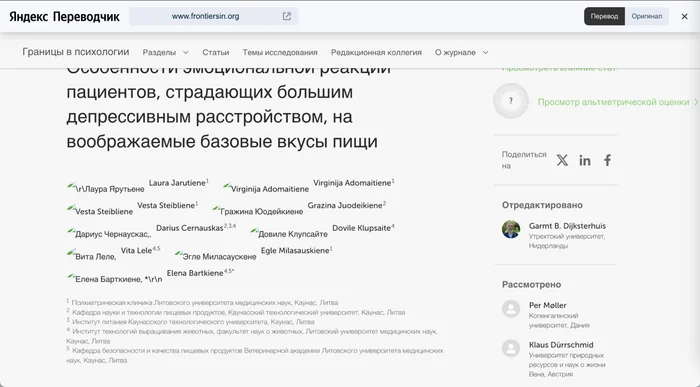
Task: Share the article on X
Action: (562, 160)
